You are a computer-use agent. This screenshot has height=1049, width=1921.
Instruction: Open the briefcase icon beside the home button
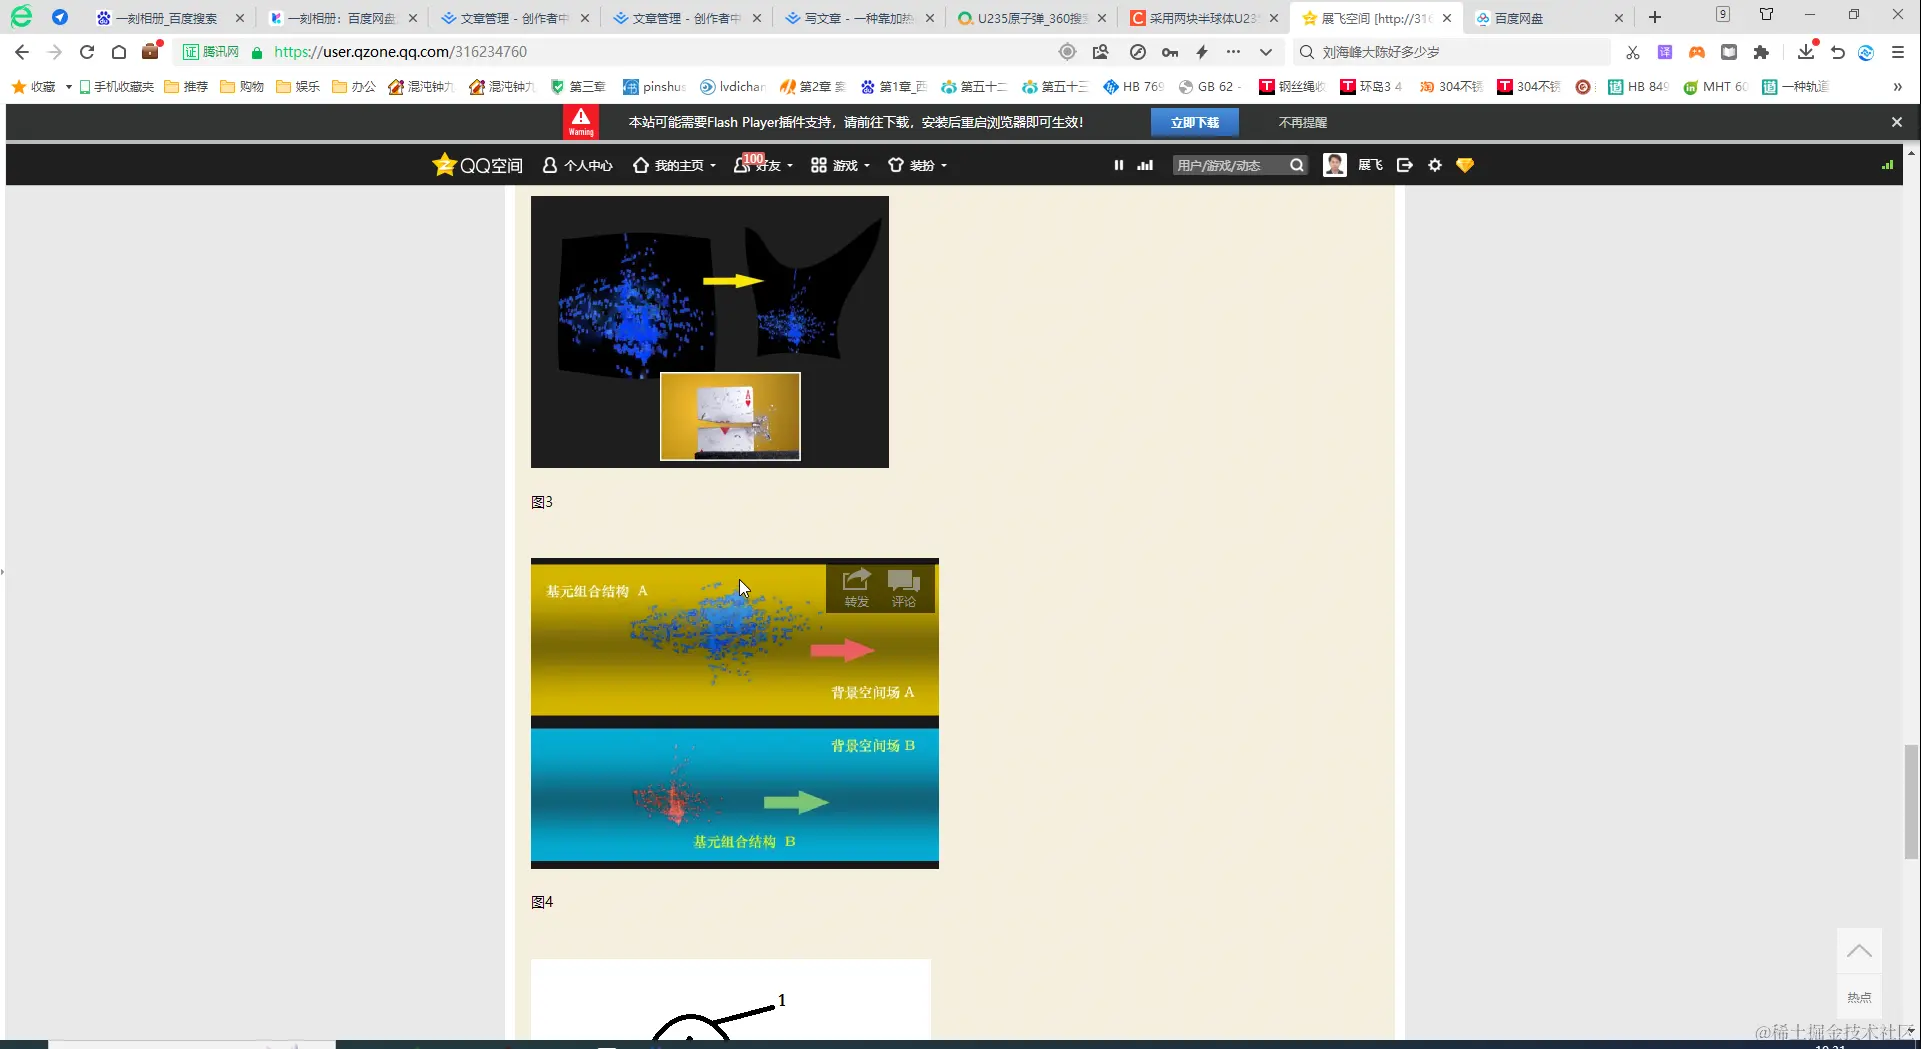tap(151, 51)
